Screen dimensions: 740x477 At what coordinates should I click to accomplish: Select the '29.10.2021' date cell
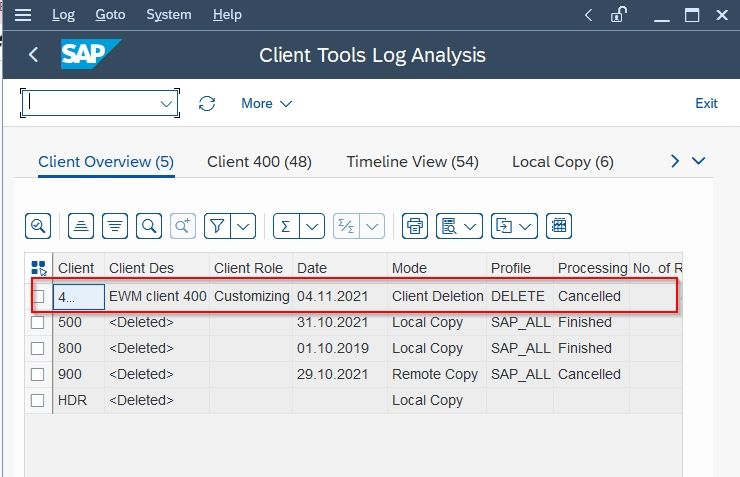(340, 374)
